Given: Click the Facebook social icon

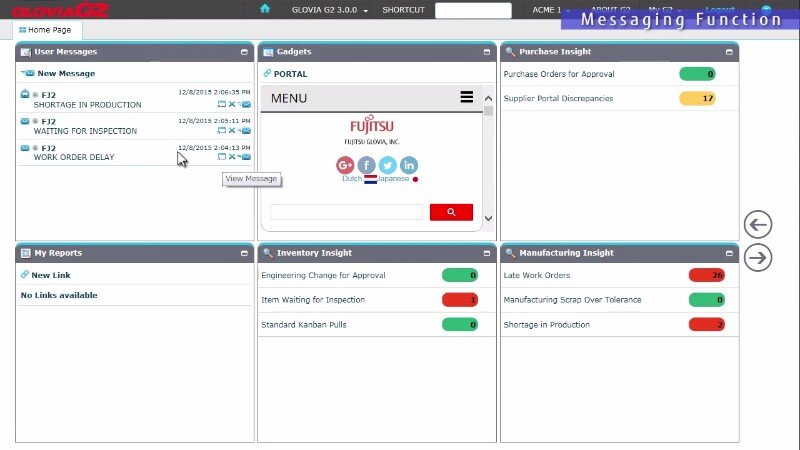Looking at the screenshot, I should 367,165.
